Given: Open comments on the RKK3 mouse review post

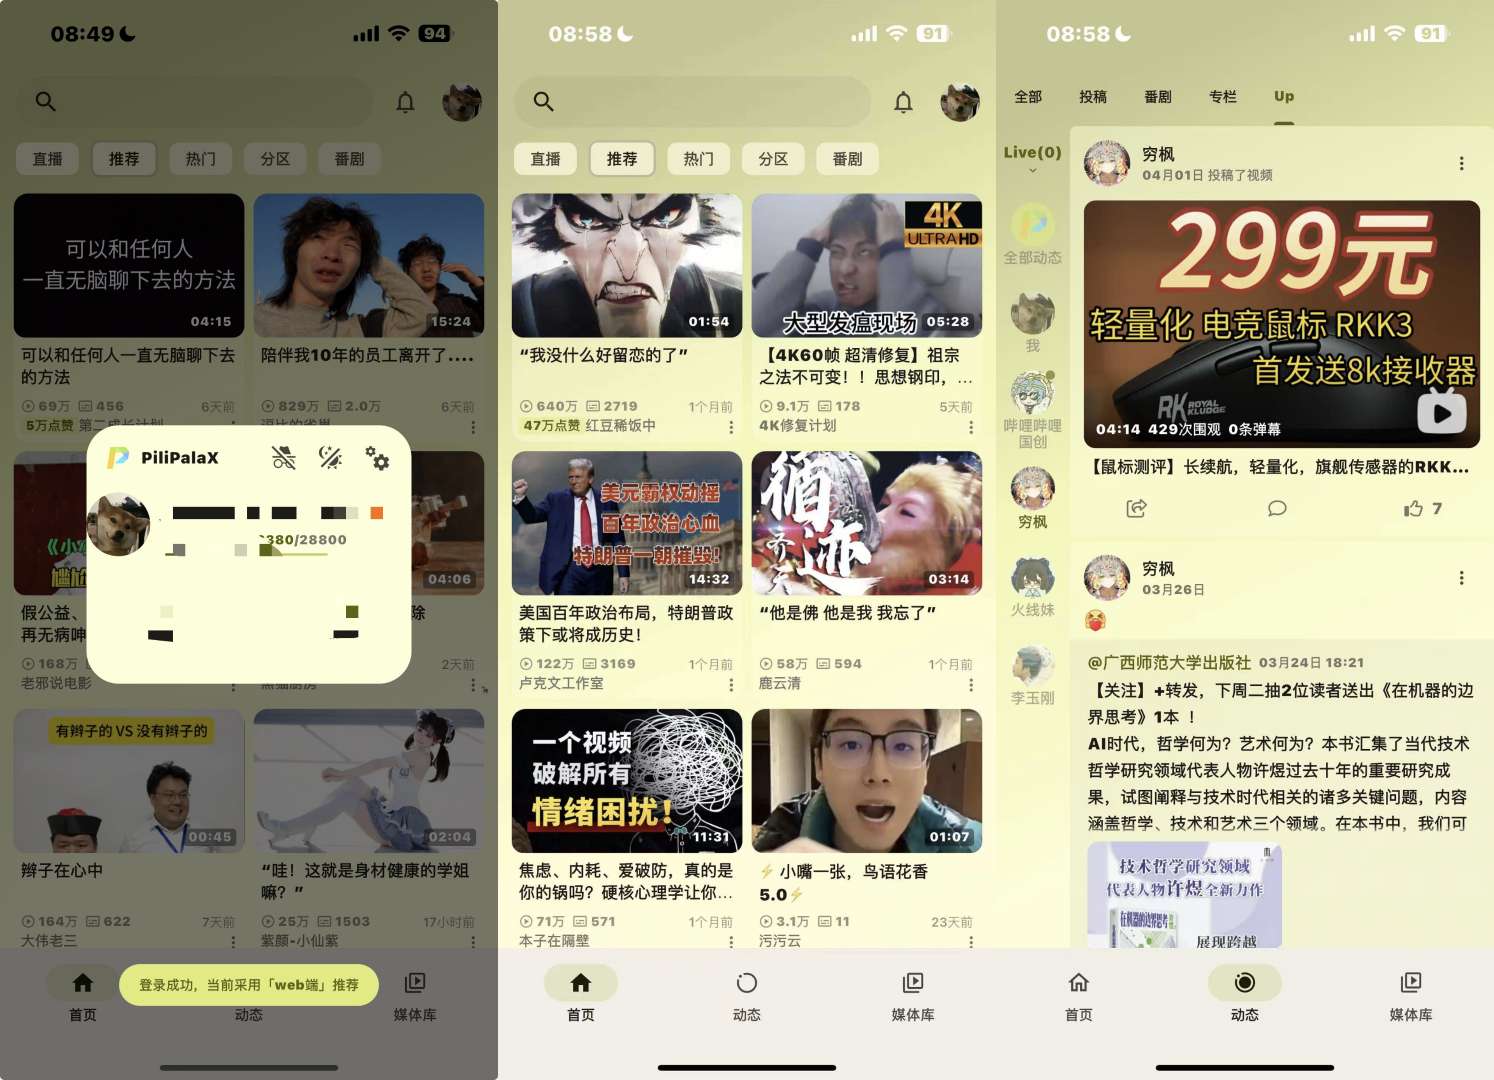Looking at the screenshot, I should [x=1277, y=509].
